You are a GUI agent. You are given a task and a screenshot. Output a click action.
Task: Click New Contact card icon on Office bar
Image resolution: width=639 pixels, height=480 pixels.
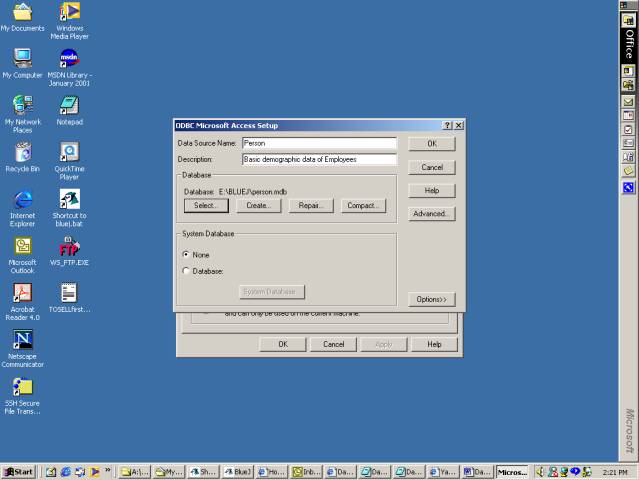point(628,143)
